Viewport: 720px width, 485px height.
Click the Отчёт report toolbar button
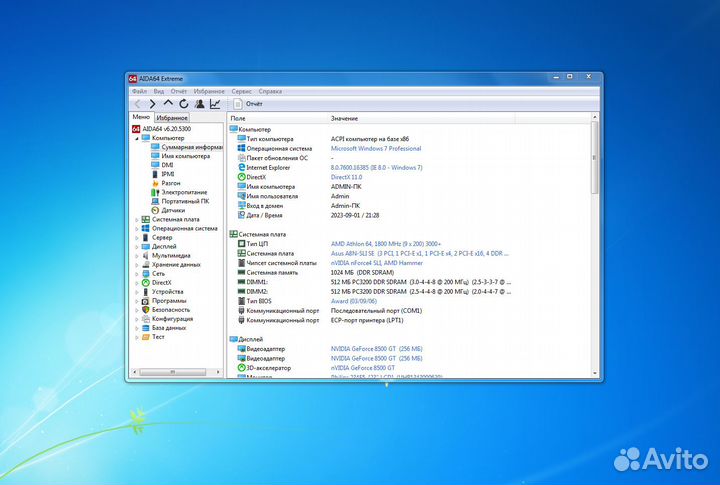pyautogui.click(x=248, y=103)
